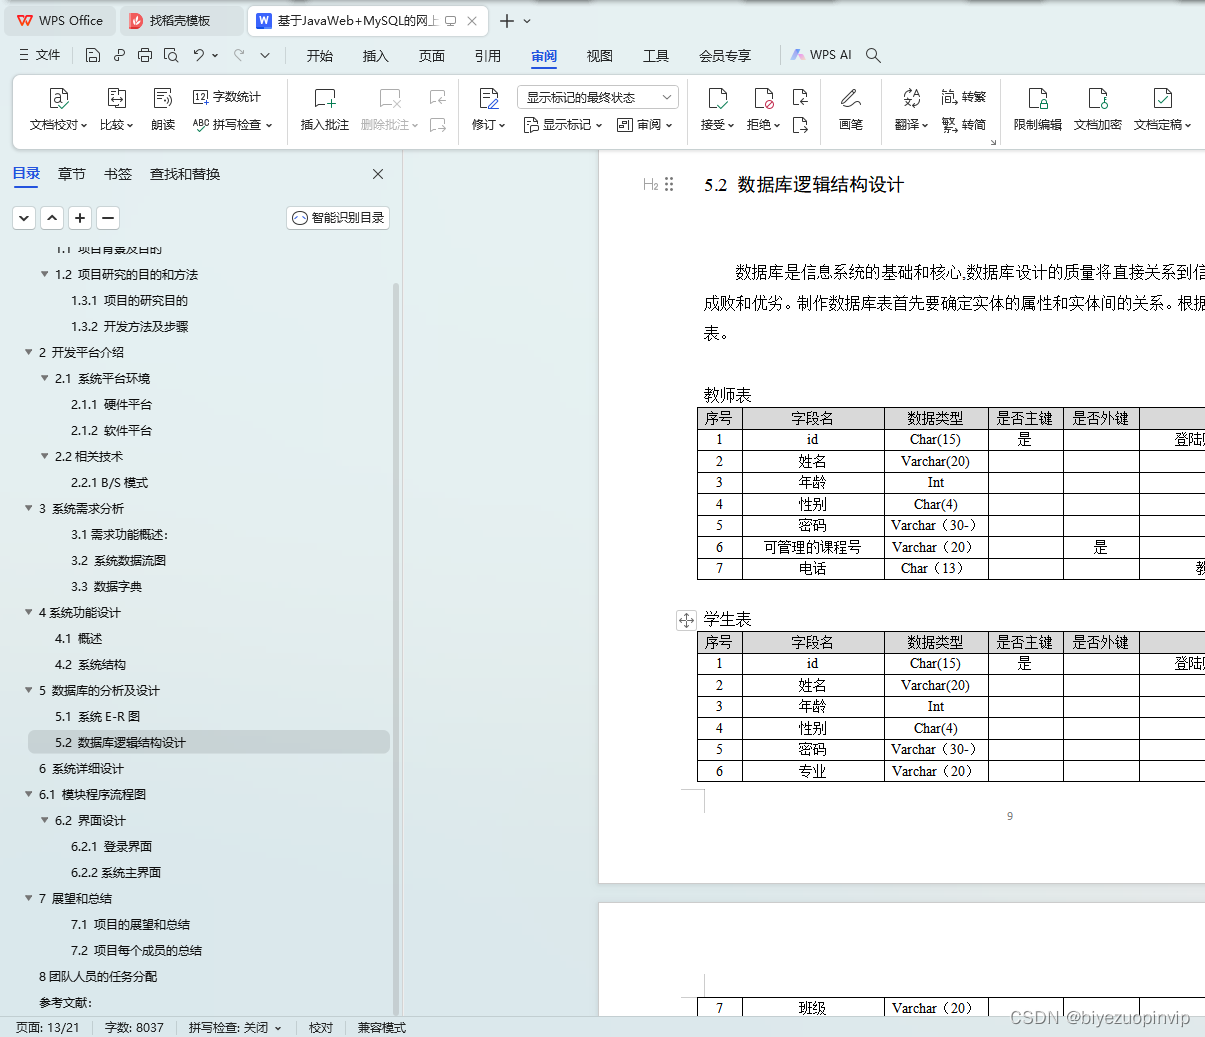Click the 文档定稿 icon
The width and height of the screenshot is (1205, 1037).
click(x=1162, y=98)
